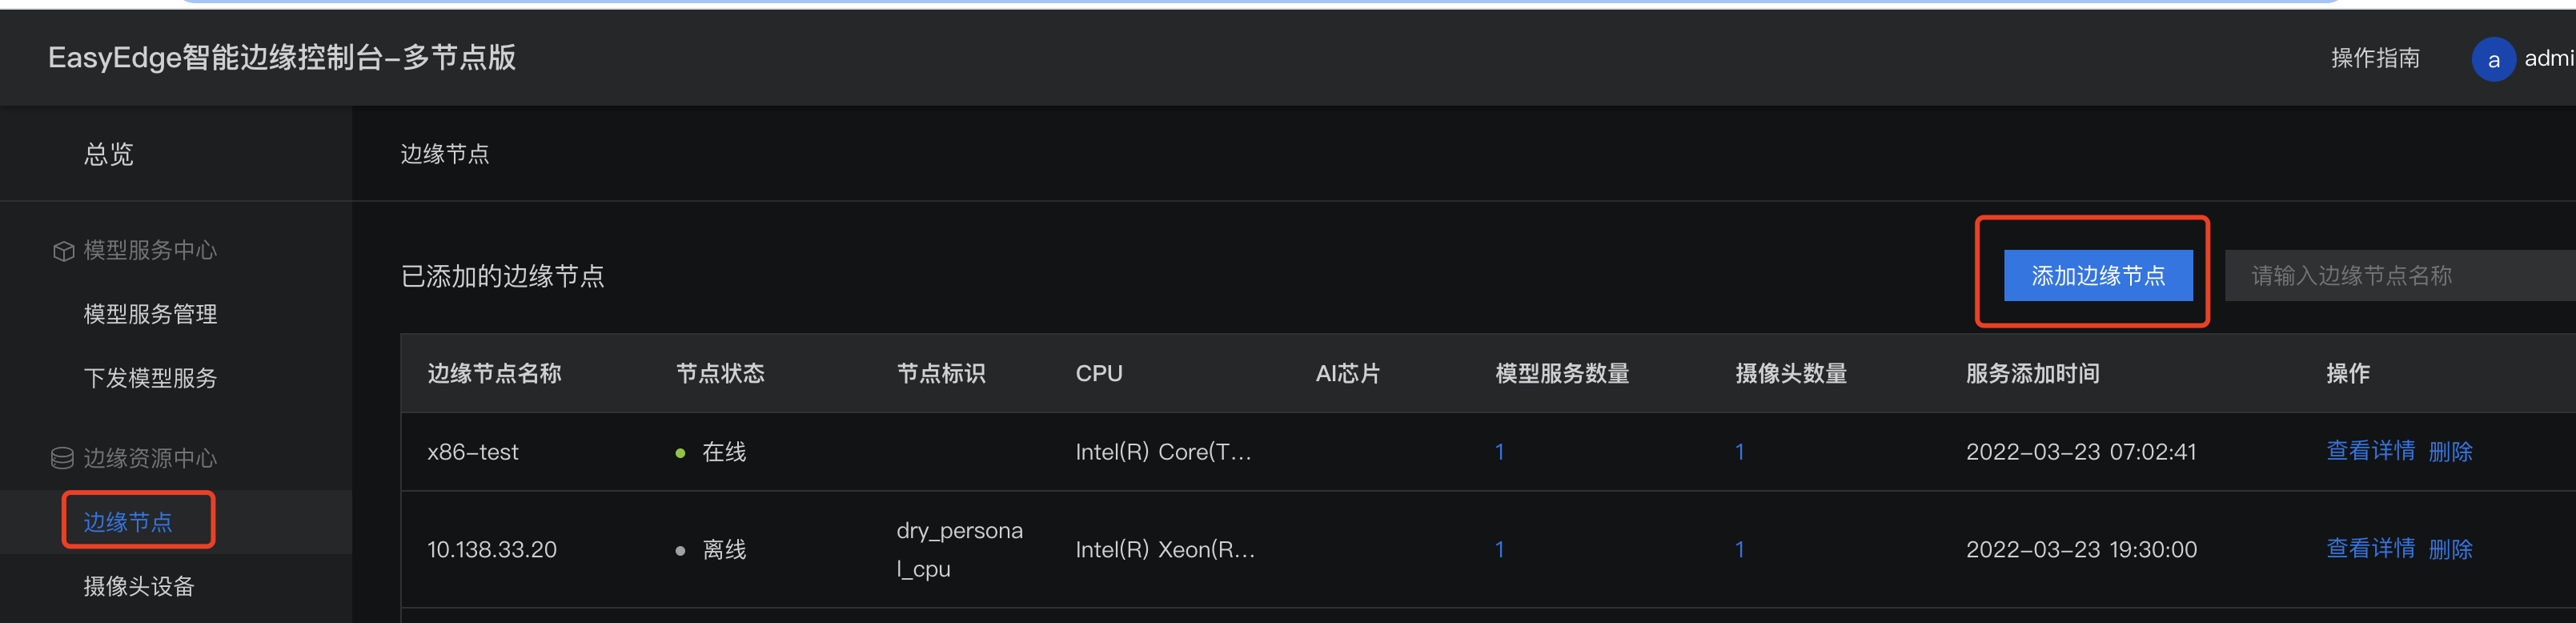Click the CPU column header
Viewport: 2576px width, 623px height.
point(1098,373)
